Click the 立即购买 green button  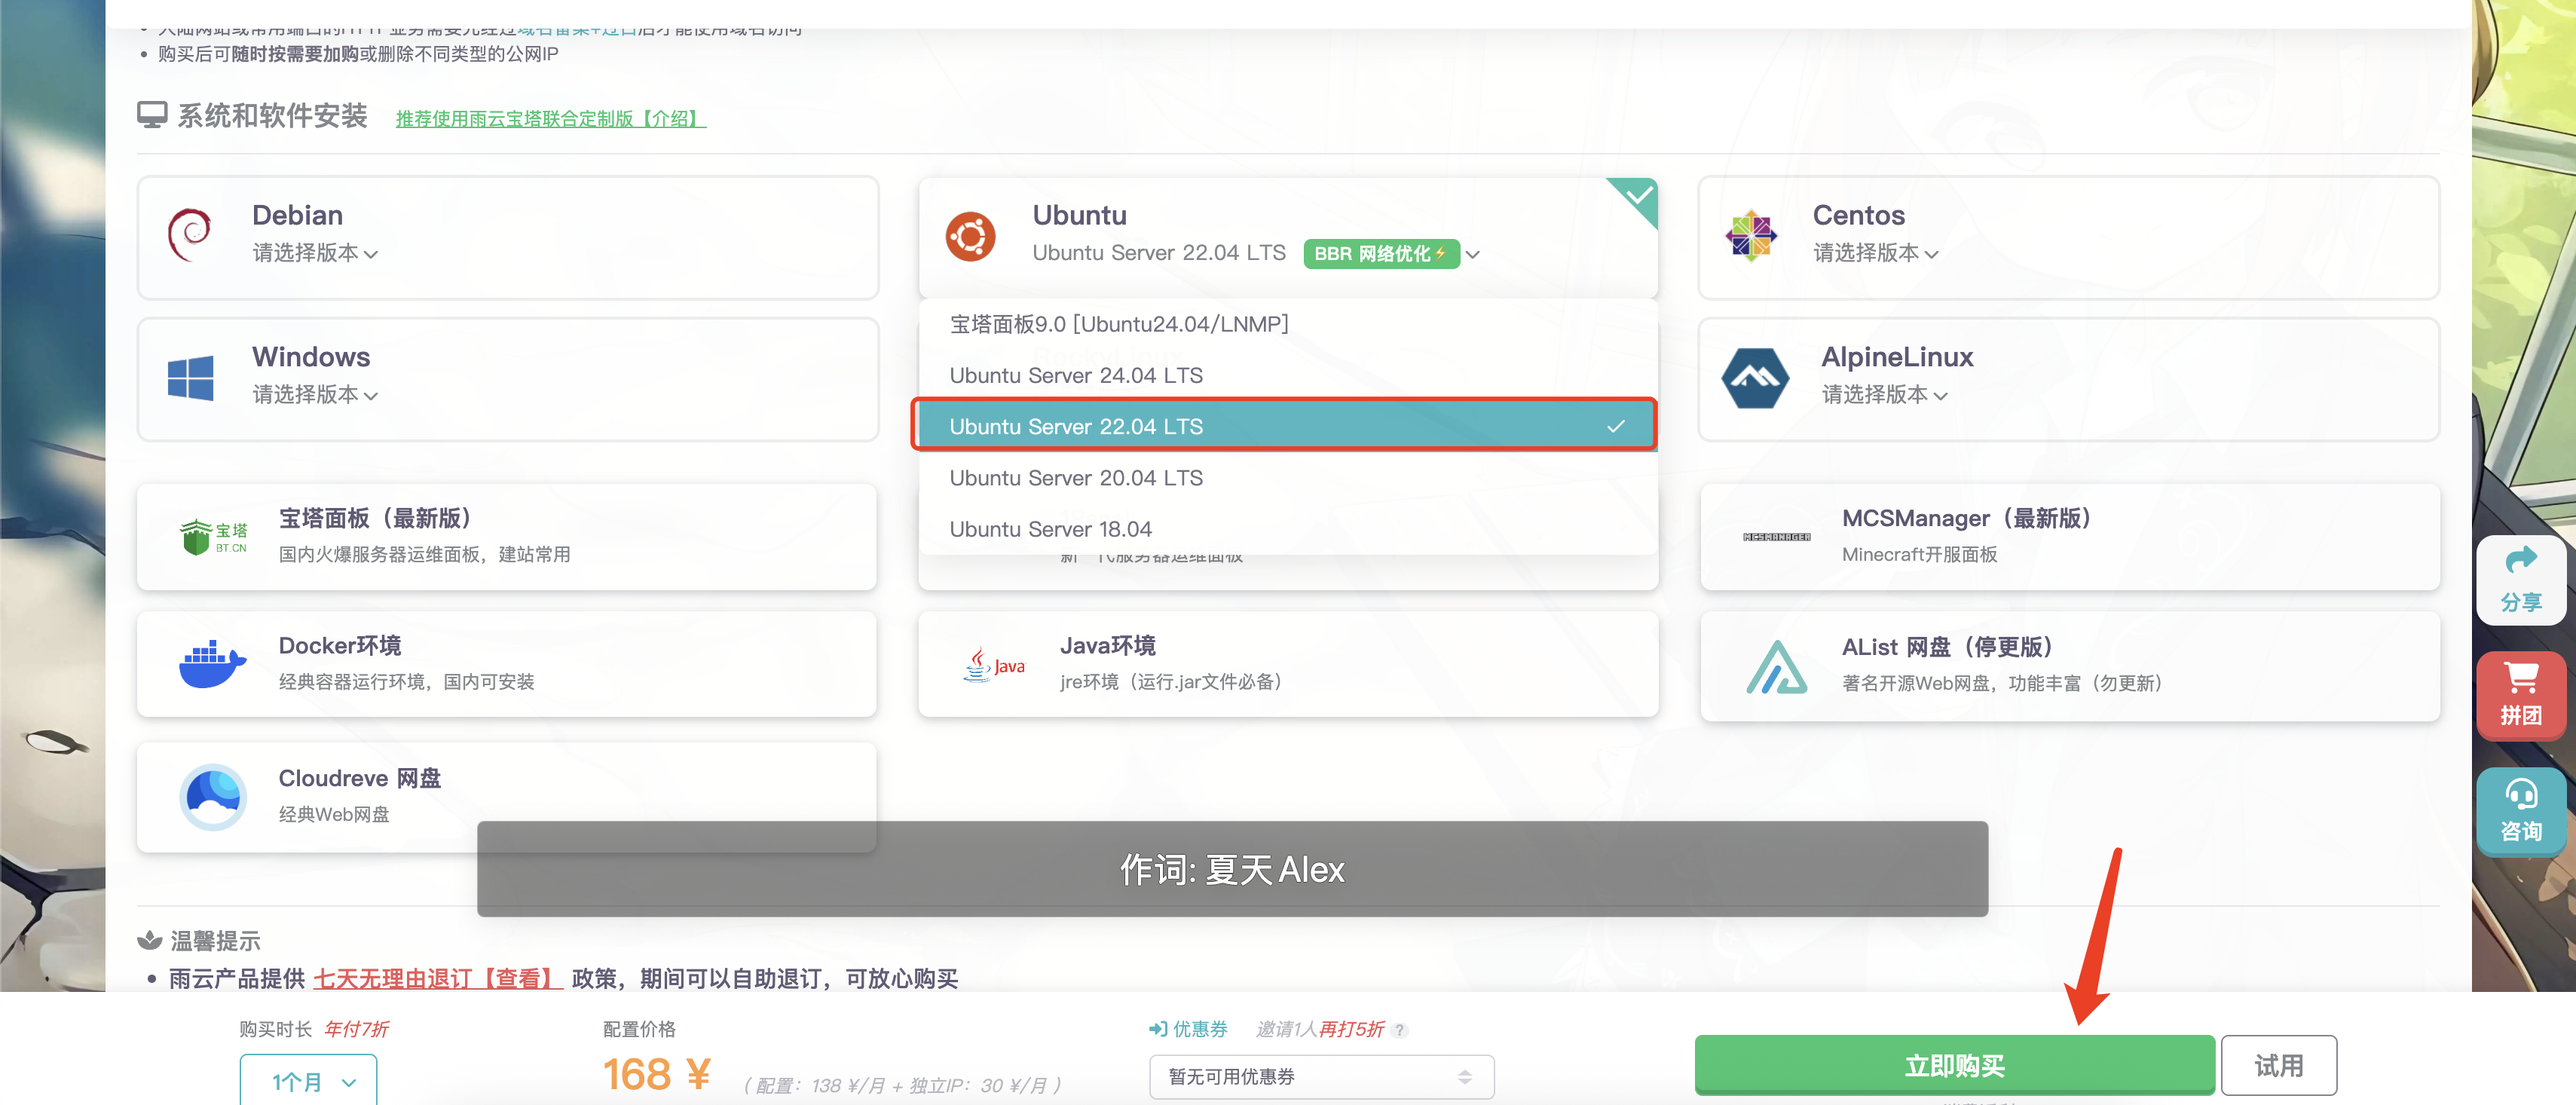(1954, 1065)
